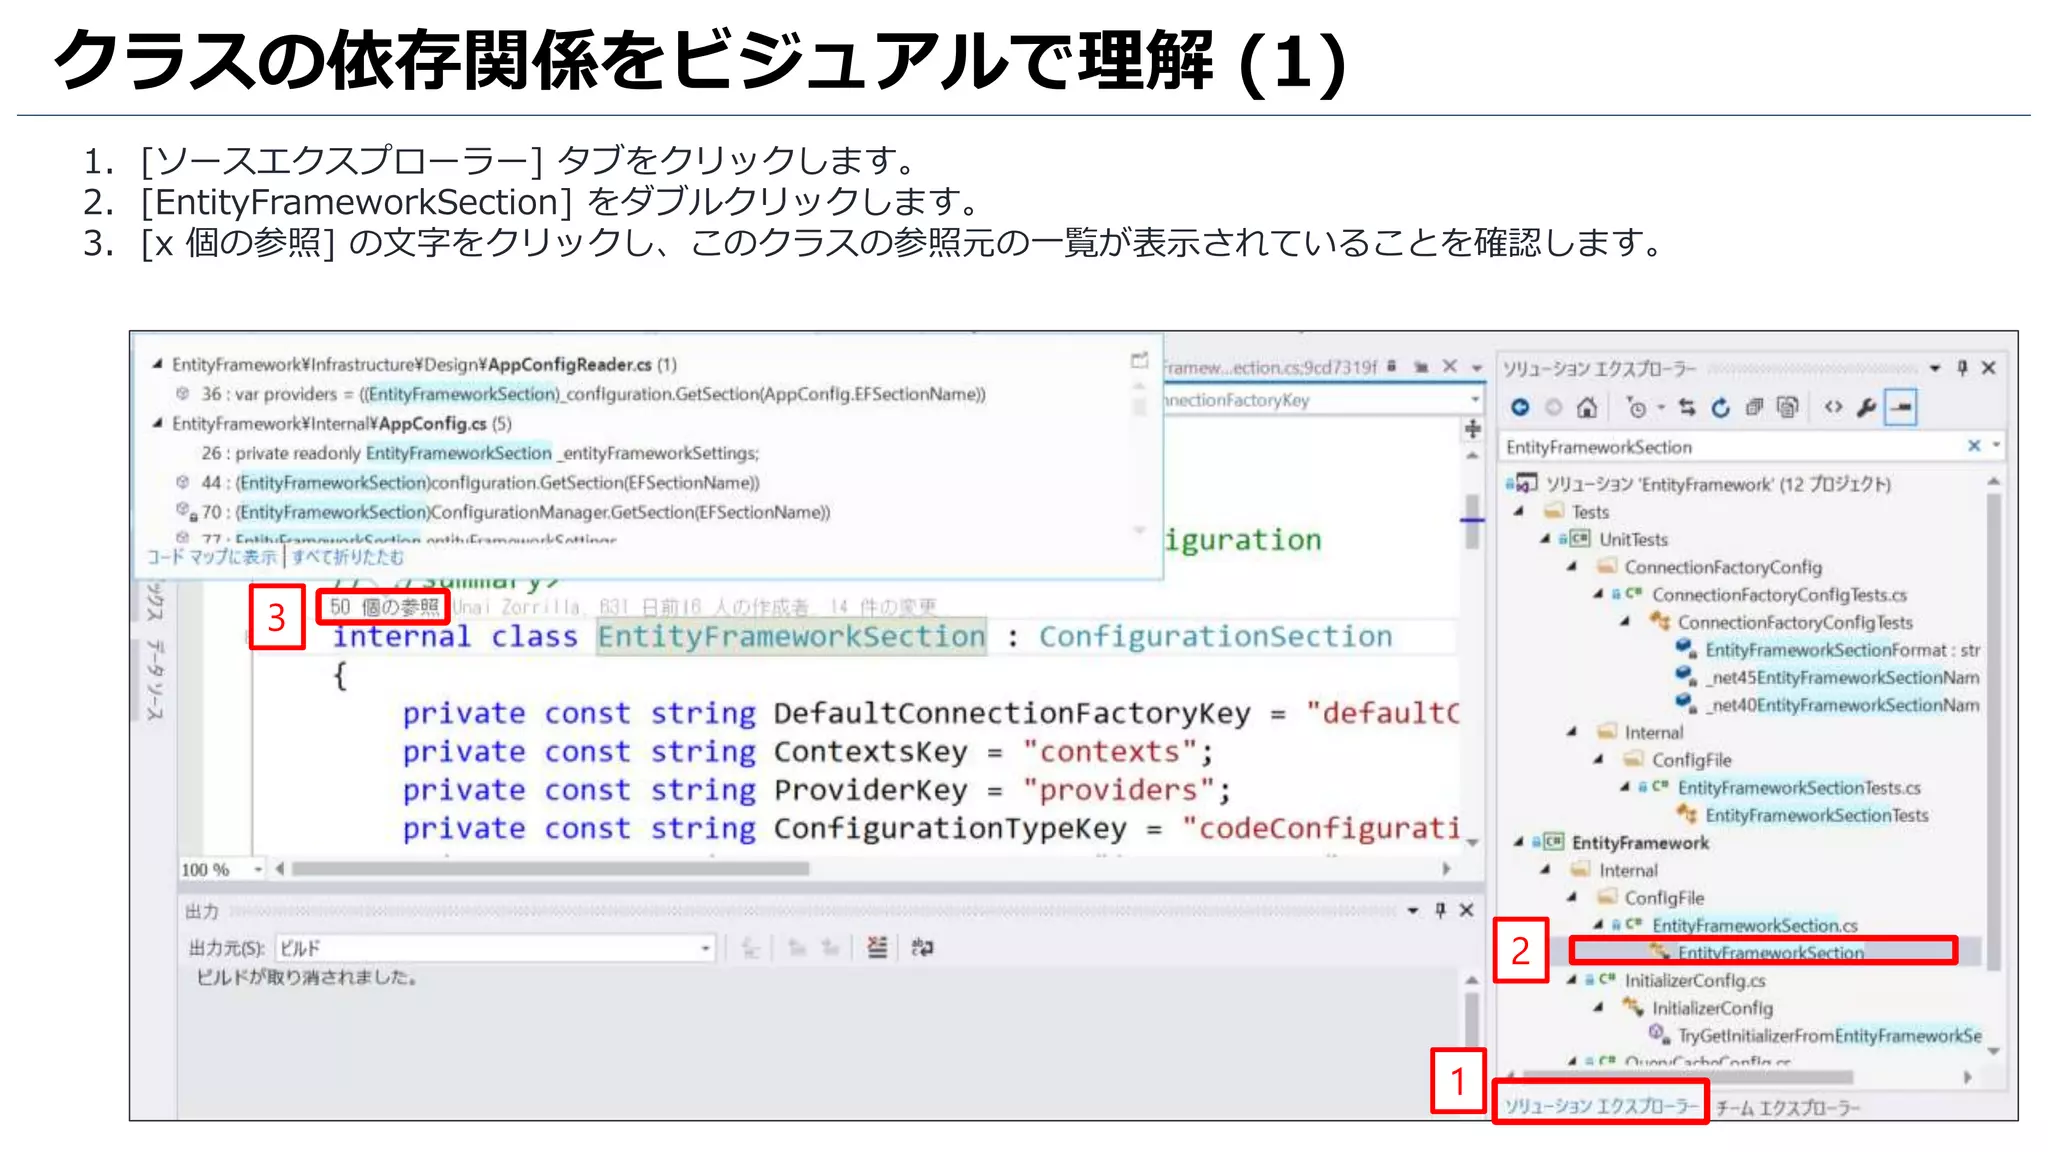This screenshot has width=2048, height=1152.
Task: Click the View Code angle-brackets icon
Action: pos(1833,407)
